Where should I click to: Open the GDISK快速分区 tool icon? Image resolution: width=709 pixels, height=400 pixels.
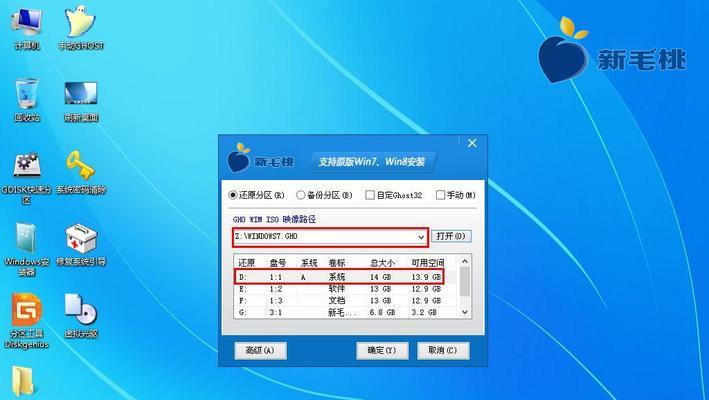click(27, 177)
